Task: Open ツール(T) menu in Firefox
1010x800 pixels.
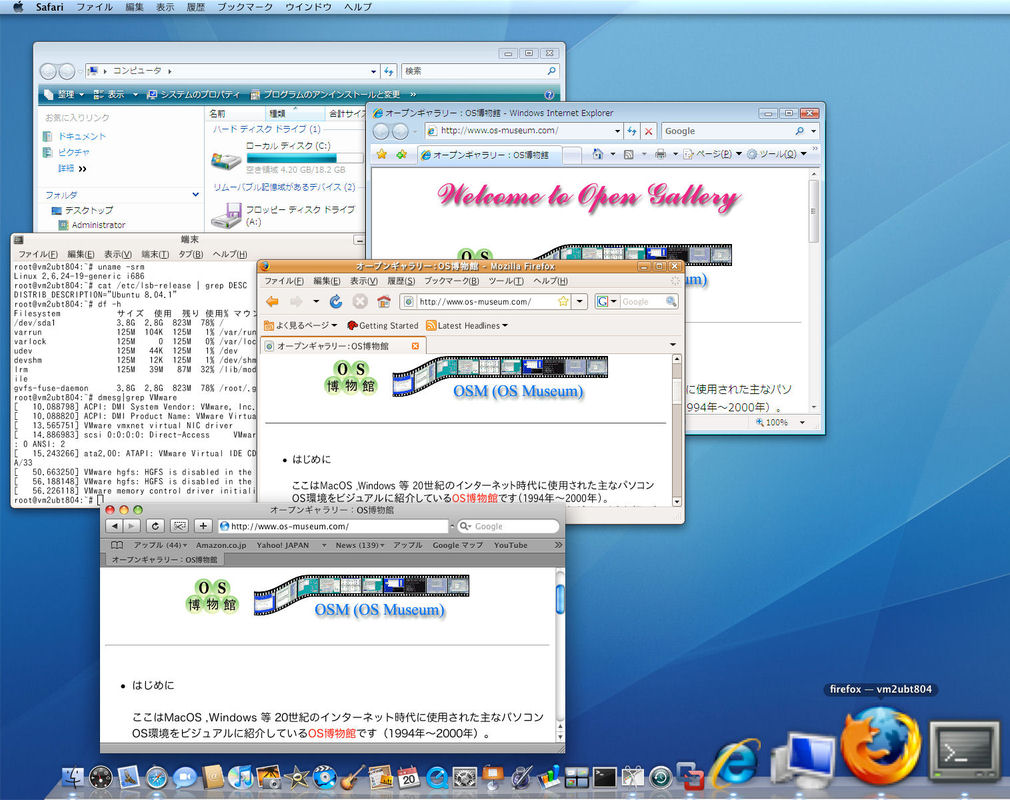Action: (506, 281)
